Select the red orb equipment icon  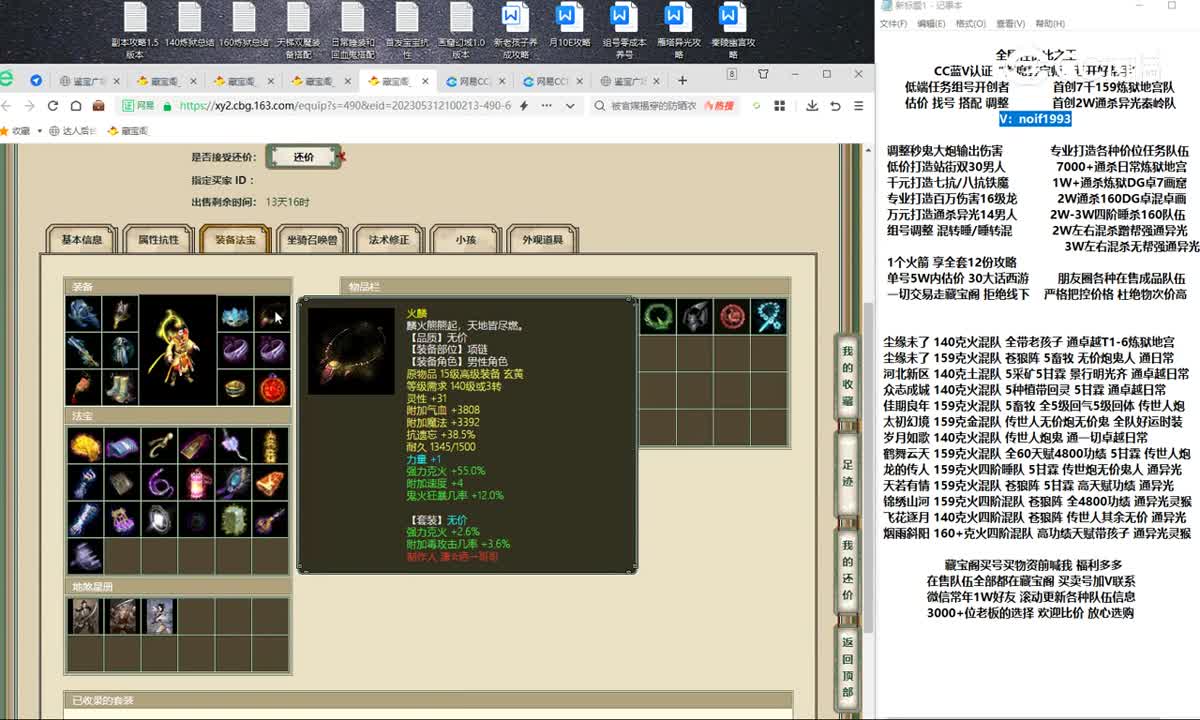(272, 387)
